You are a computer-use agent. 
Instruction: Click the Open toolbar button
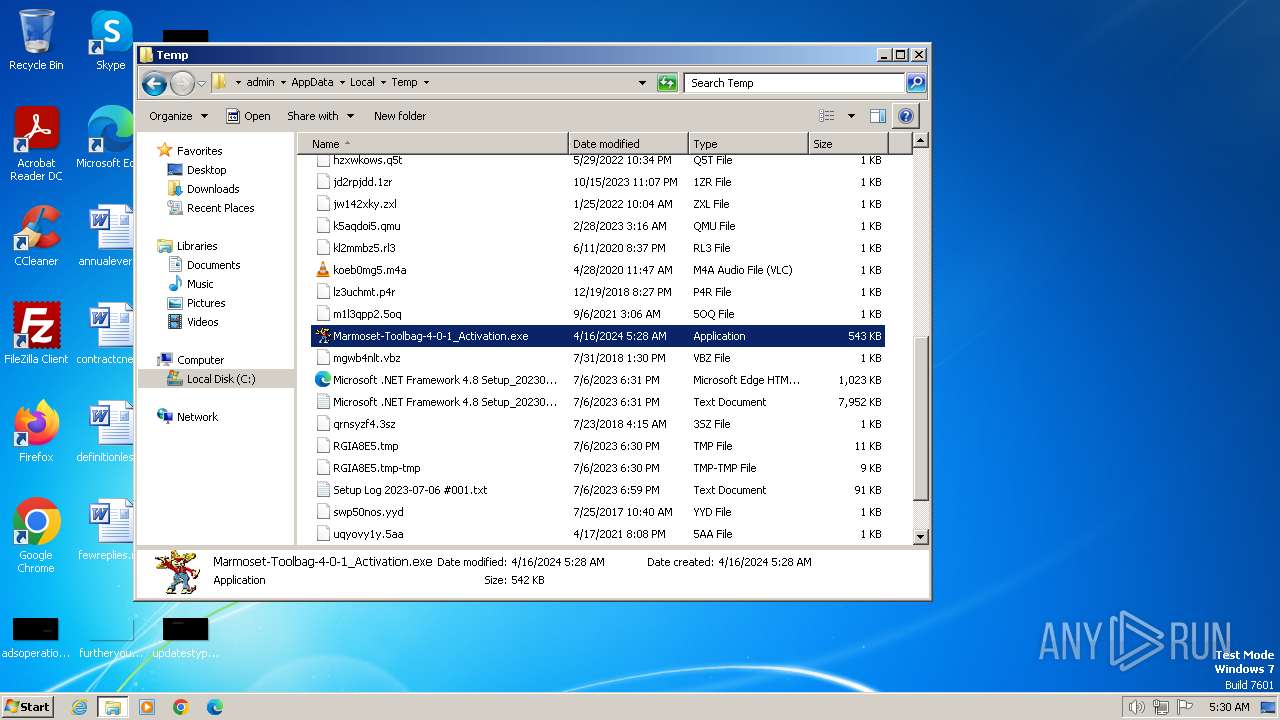[x=248, y=116]
